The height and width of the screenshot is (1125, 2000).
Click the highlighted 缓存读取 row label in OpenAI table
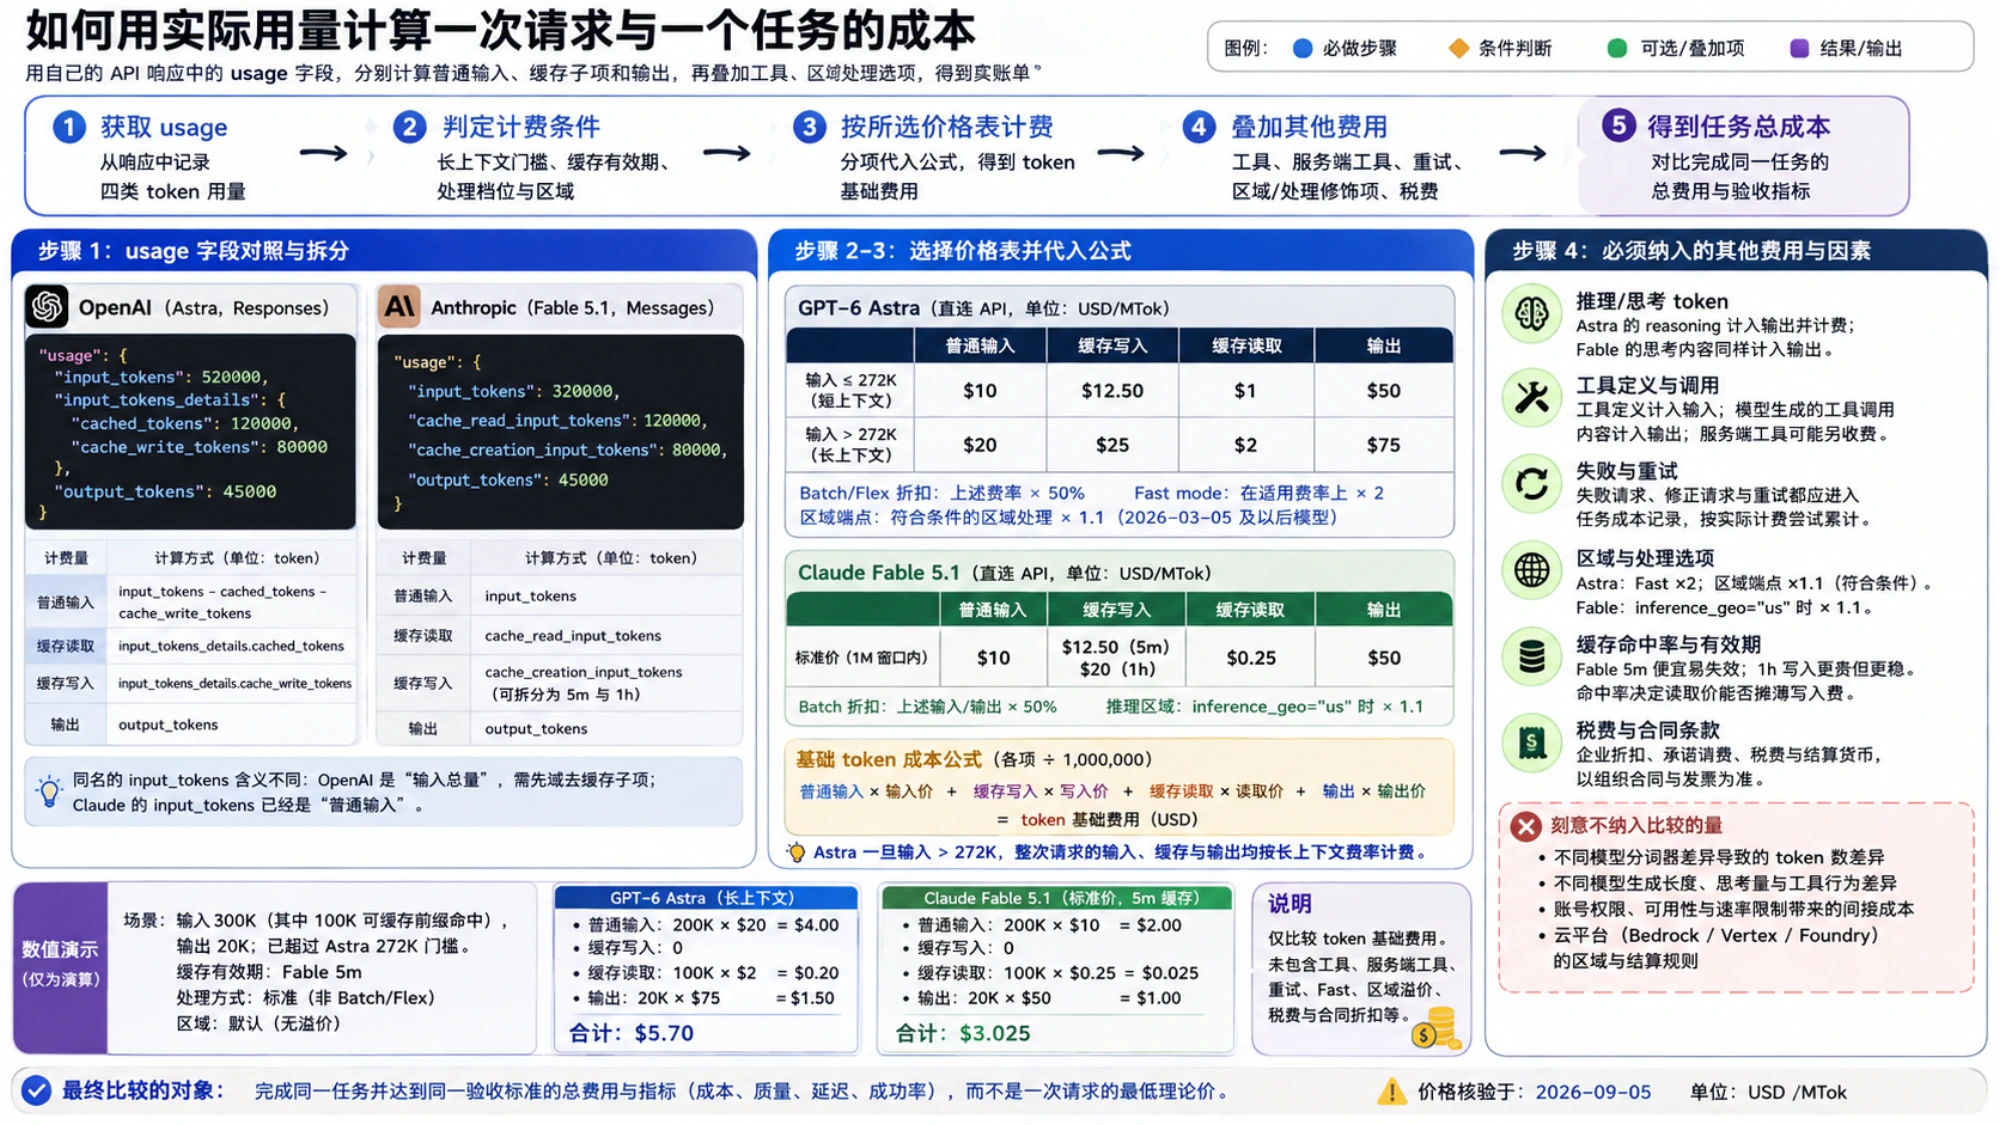tap(65, 646)
